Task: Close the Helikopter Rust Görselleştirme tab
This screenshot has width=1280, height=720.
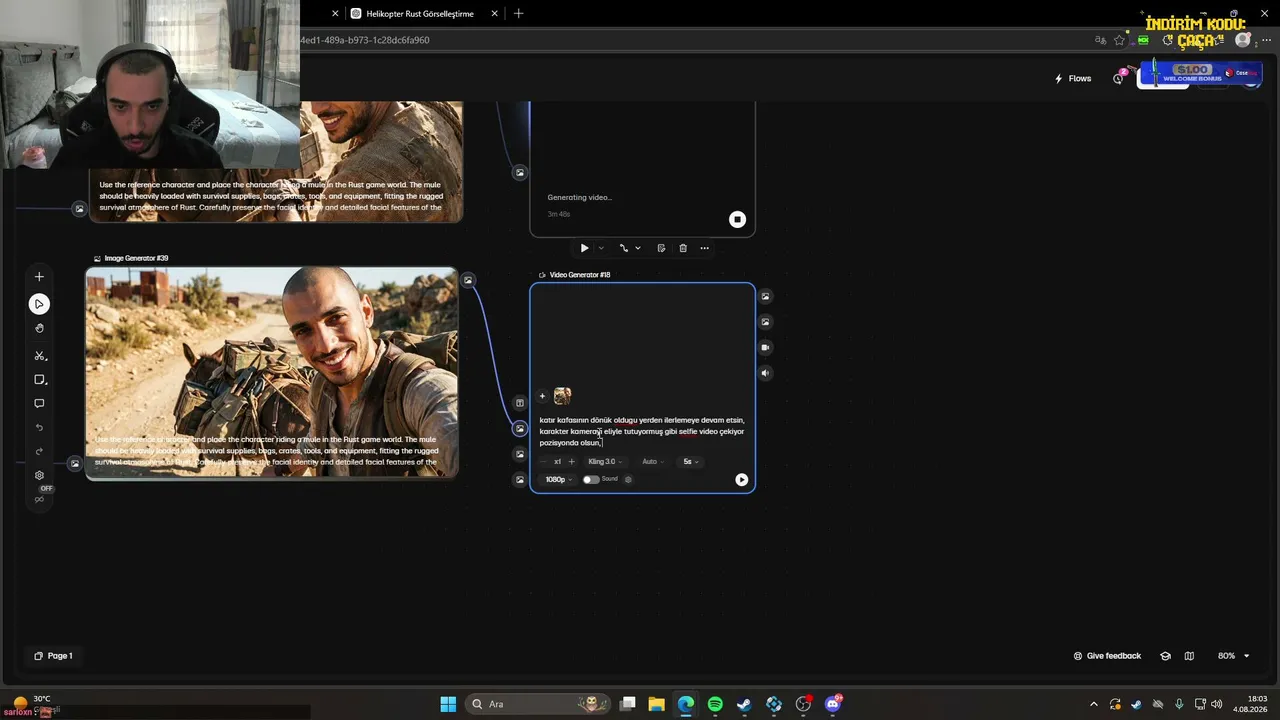Action: 495,14
